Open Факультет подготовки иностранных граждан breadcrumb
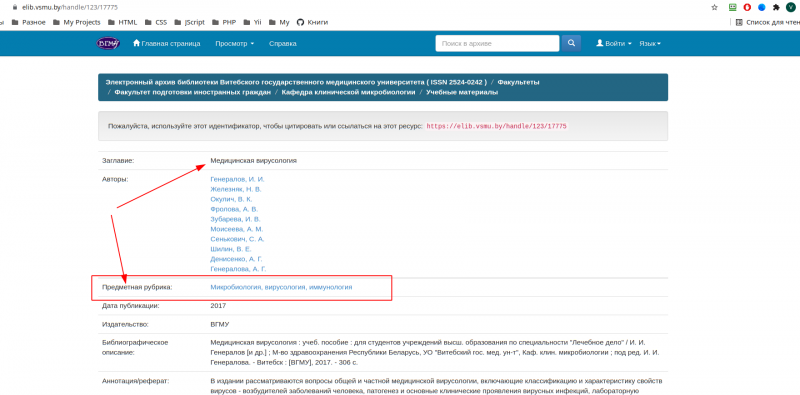This screenshot has width=800, height=395. [x=192, y=92]
